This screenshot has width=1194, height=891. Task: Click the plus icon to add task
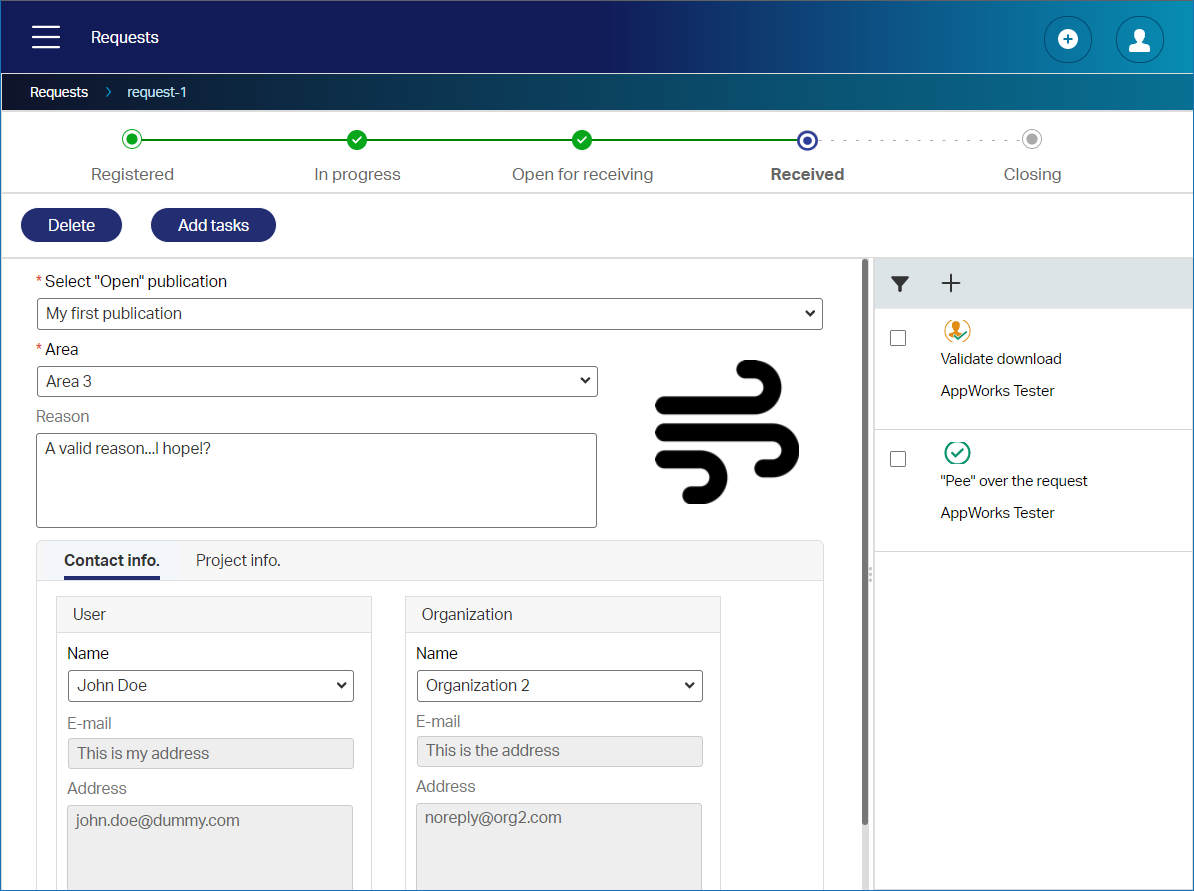click(x=951, y=284)
